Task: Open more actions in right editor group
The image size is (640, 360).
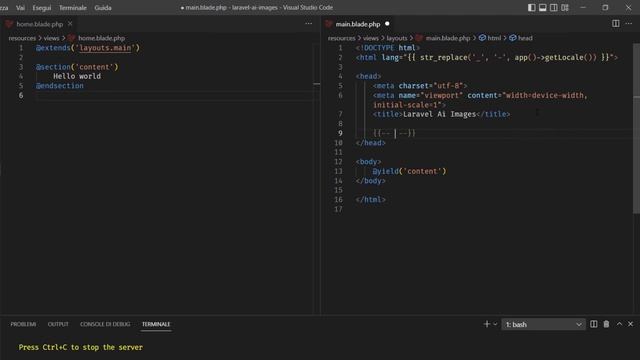Action: click(x=629, y=24)
